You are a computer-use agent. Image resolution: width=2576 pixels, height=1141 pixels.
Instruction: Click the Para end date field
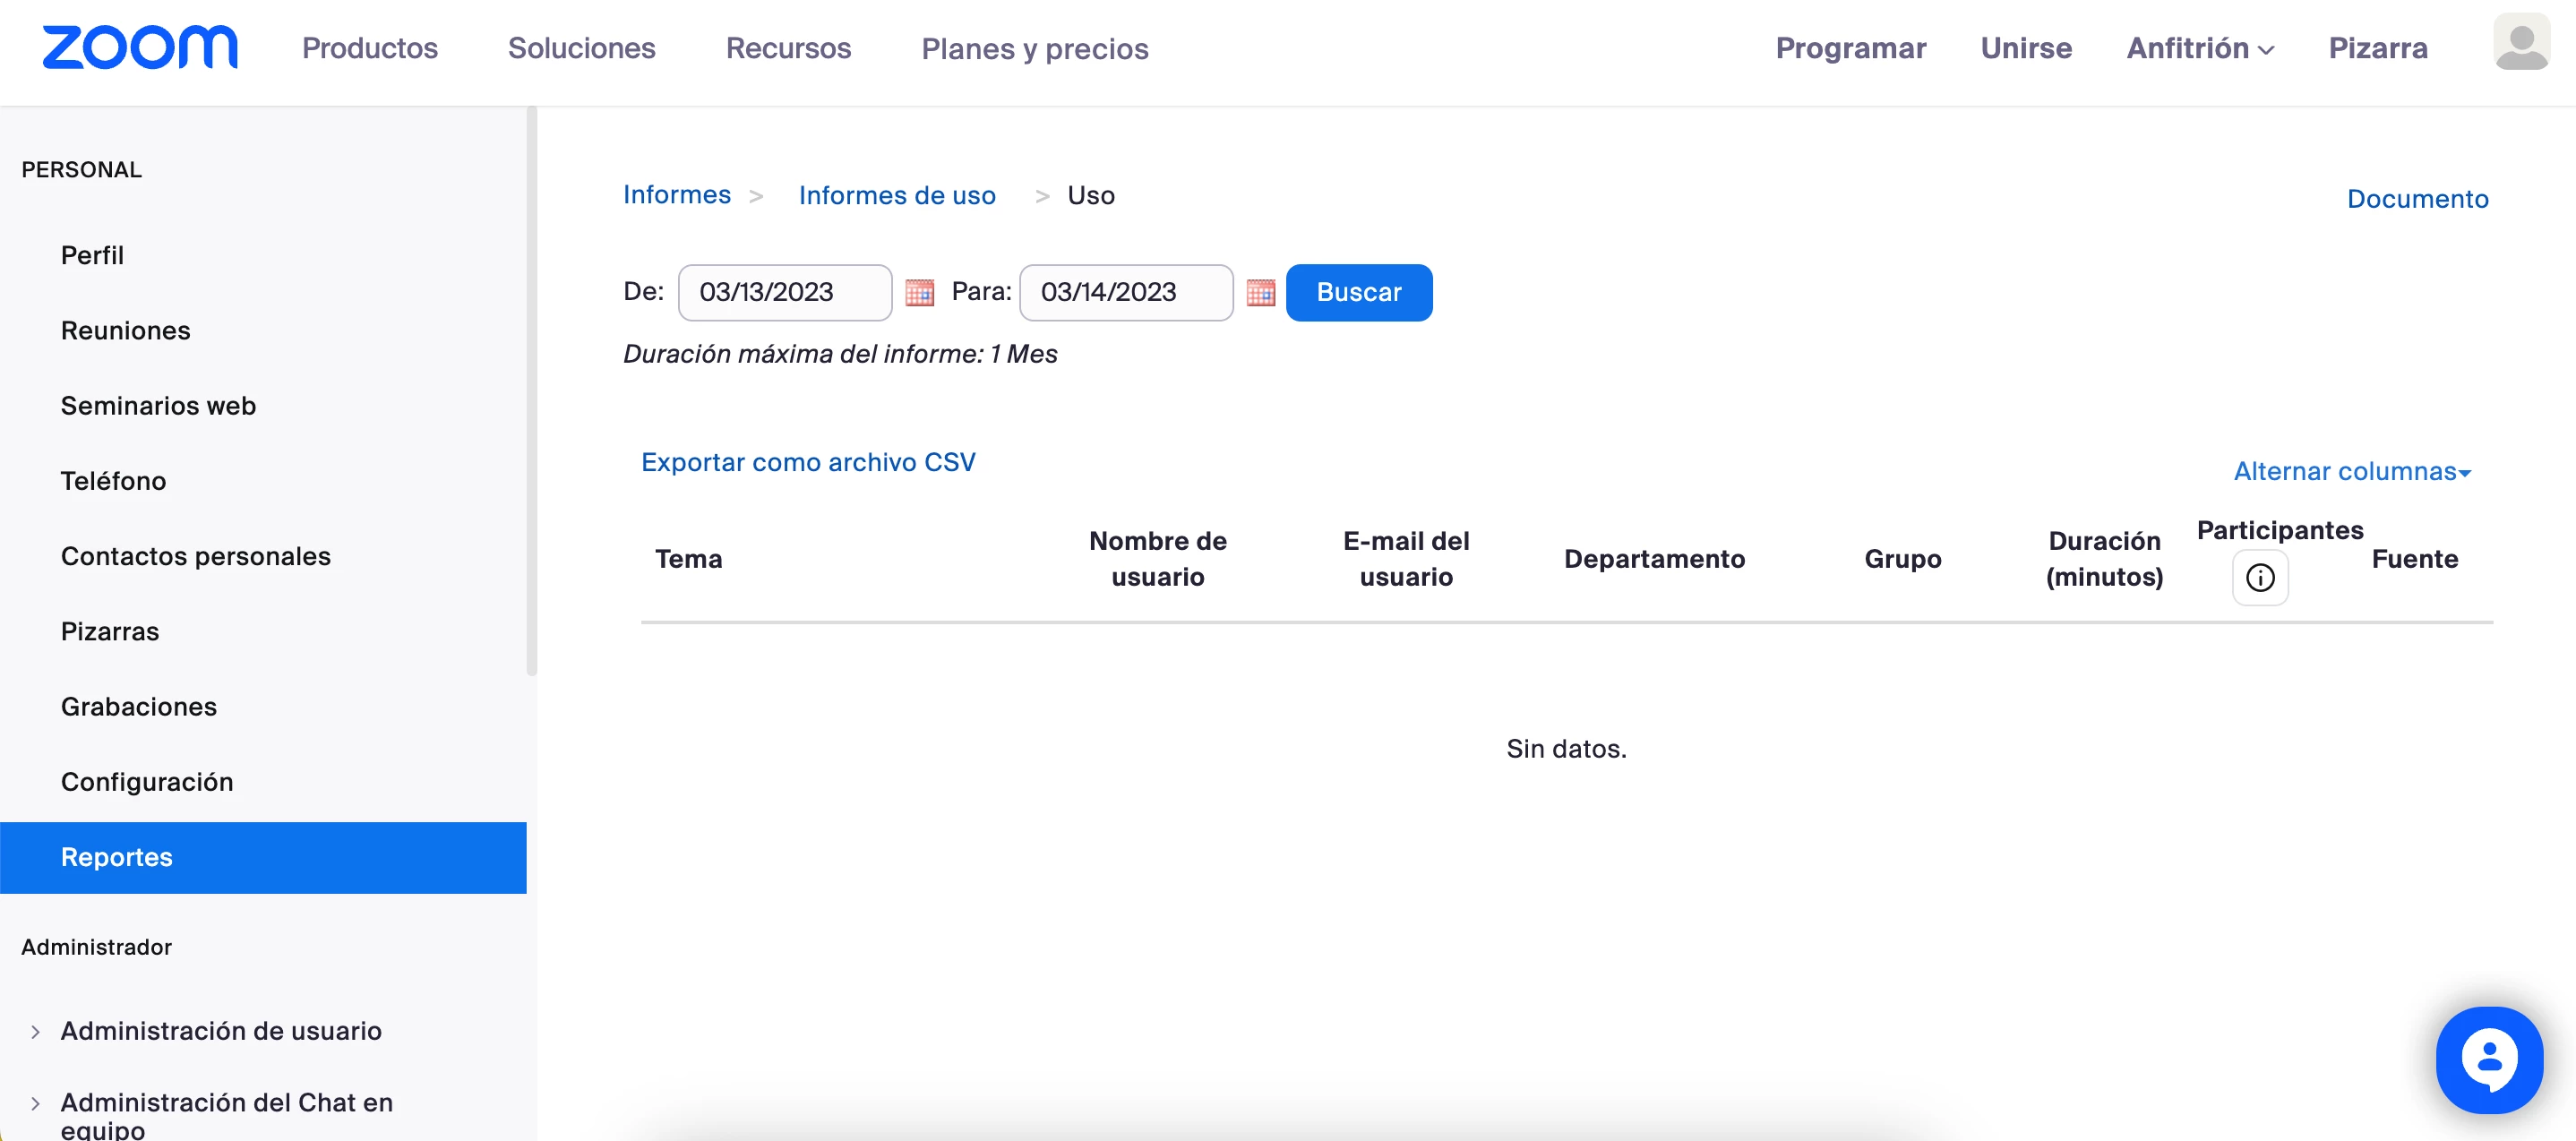click(x=1125, y=292)
